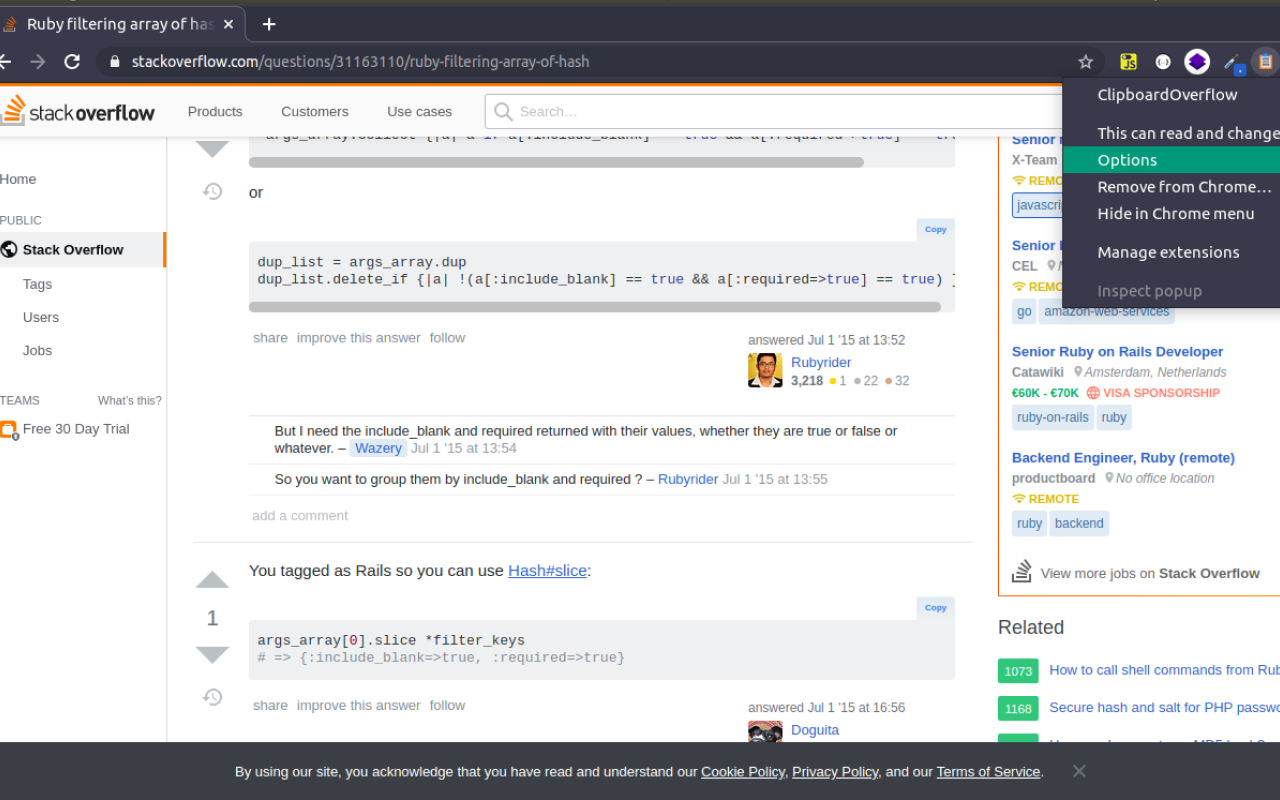
Task: Open the Products navigation item
Action: pyautogui.click(x=215, y=112)
